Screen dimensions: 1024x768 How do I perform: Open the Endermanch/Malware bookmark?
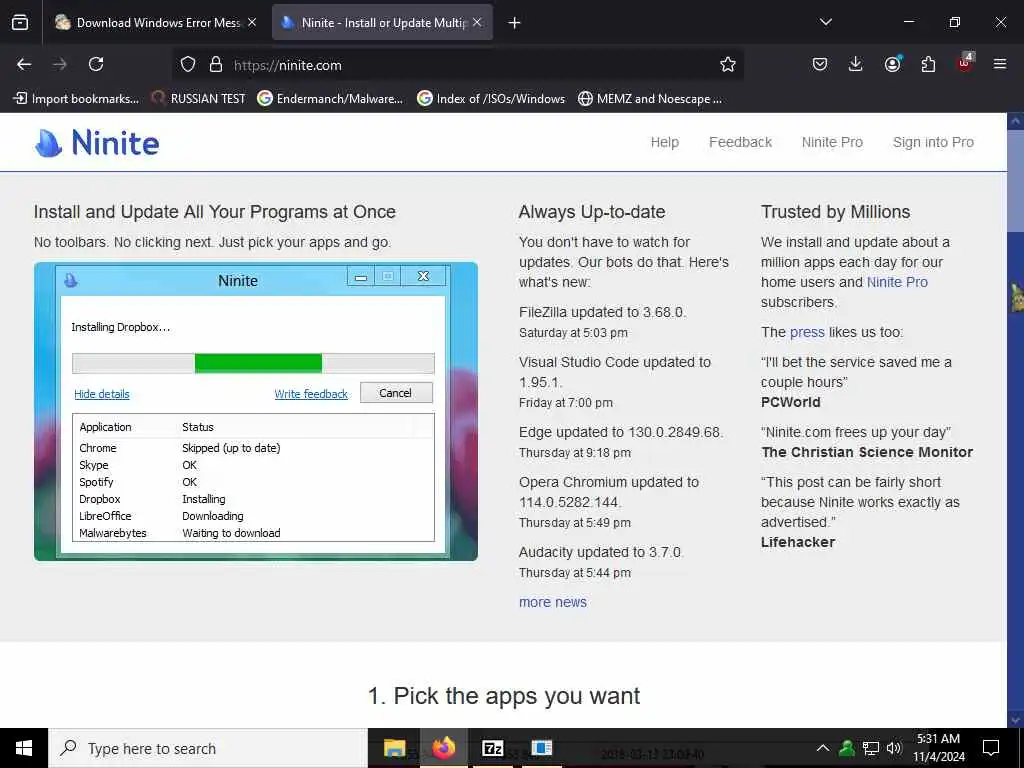(x=330, y=99)
